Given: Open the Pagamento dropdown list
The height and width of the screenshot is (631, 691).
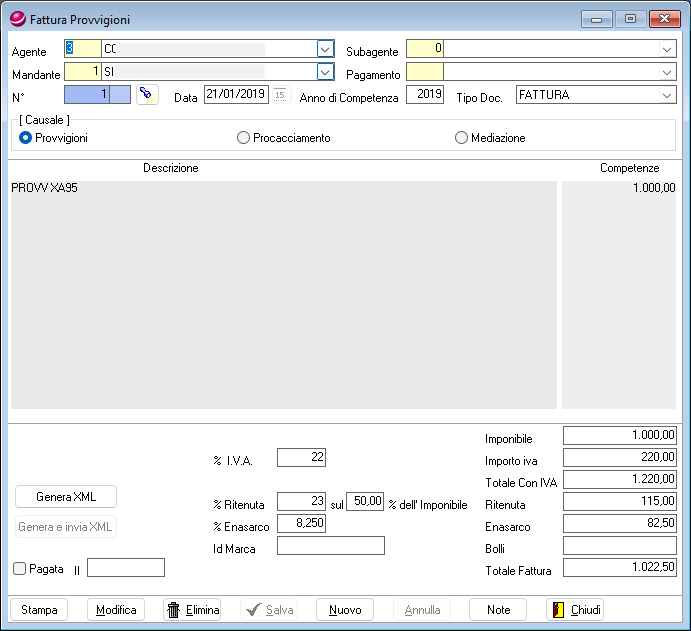Looking at the screenshot, I should coord(667,72).
